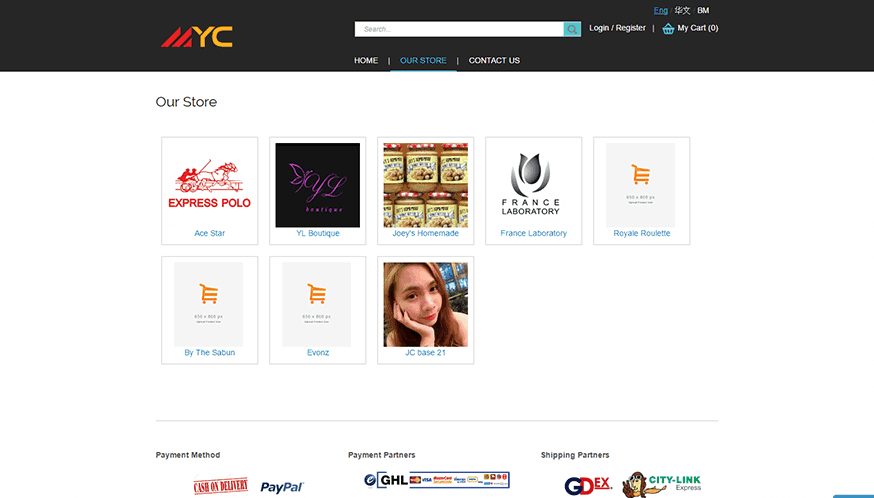Click the MYC logo in header
The image size is (874, 498).
(197, 38)
